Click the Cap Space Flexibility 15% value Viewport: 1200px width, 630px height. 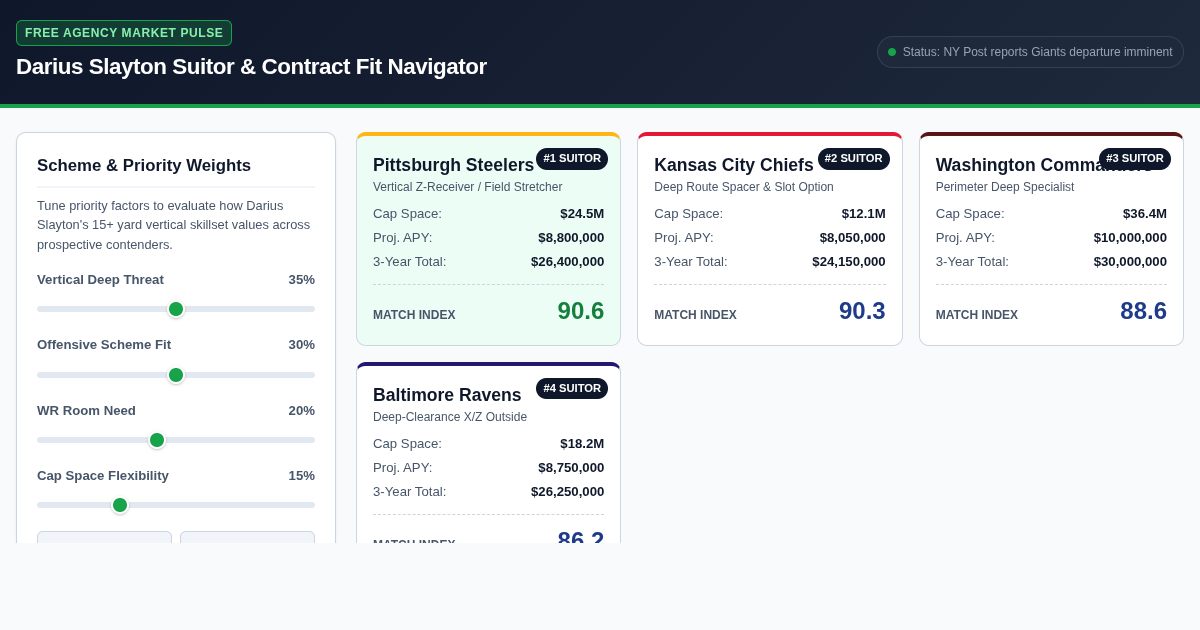[302, 476]
